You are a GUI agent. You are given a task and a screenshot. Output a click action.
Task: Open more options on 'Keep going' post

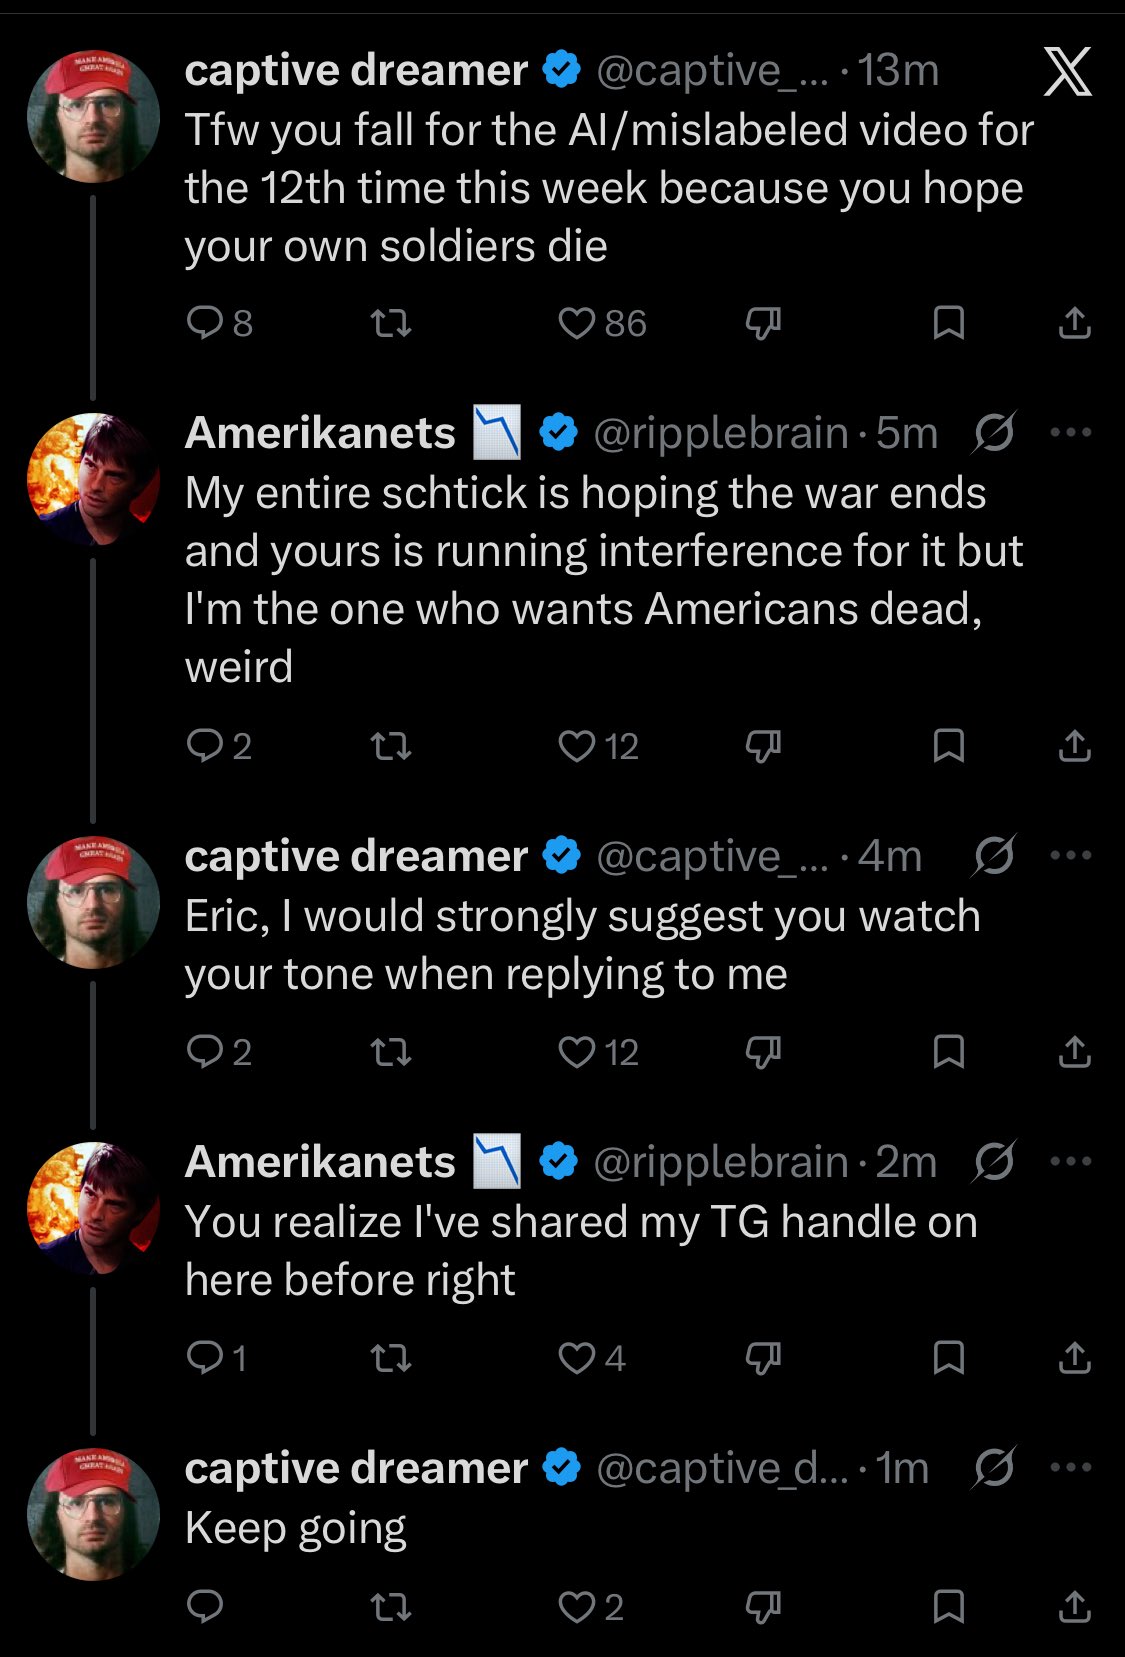point(1071,1468)
